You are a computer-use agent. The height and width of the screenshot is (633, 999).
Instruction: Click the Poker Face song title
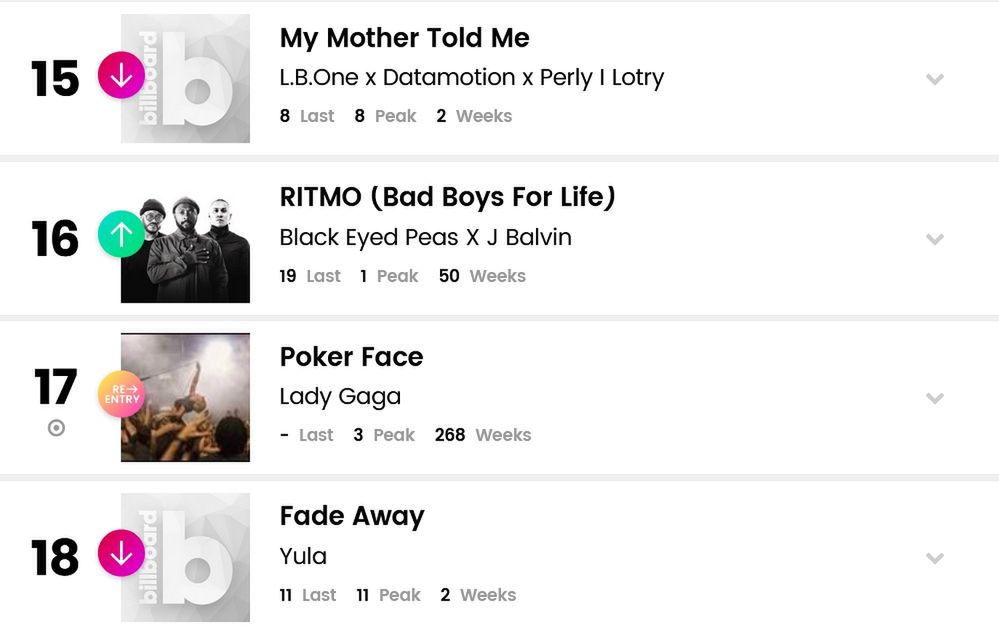(351, 357)
